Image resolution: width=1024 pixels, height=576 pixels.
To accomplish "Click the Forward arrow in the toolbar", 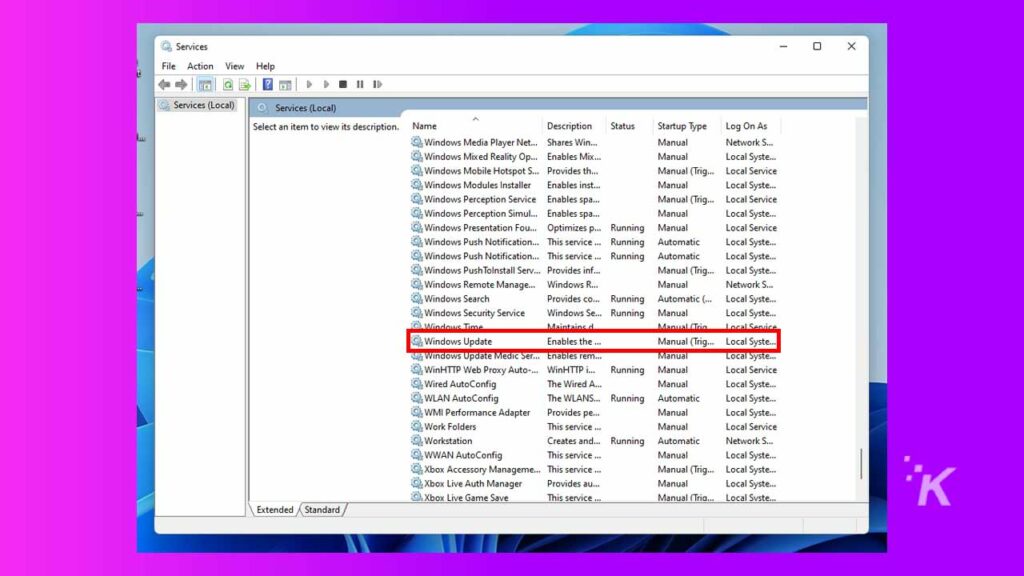I will point(181,84).
